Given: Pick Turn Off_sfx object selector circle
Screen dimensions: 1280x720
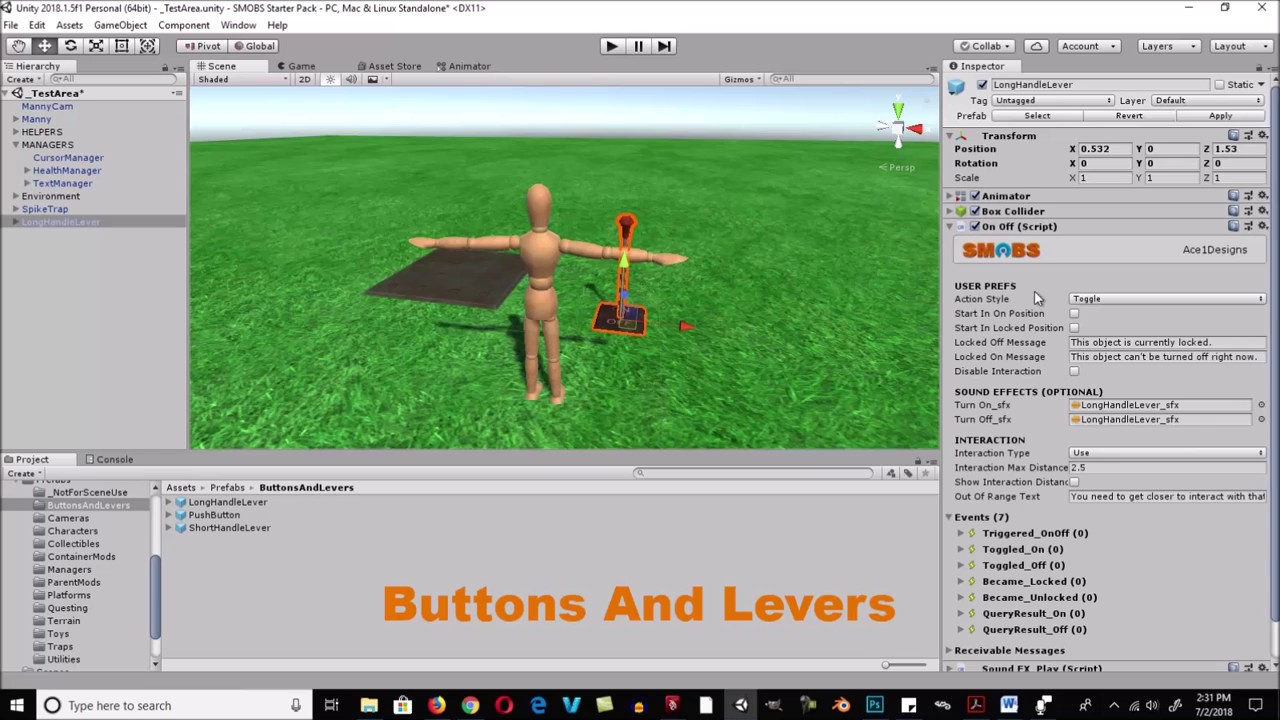Looking at the screenshot, I should (x=1261, y=419).
